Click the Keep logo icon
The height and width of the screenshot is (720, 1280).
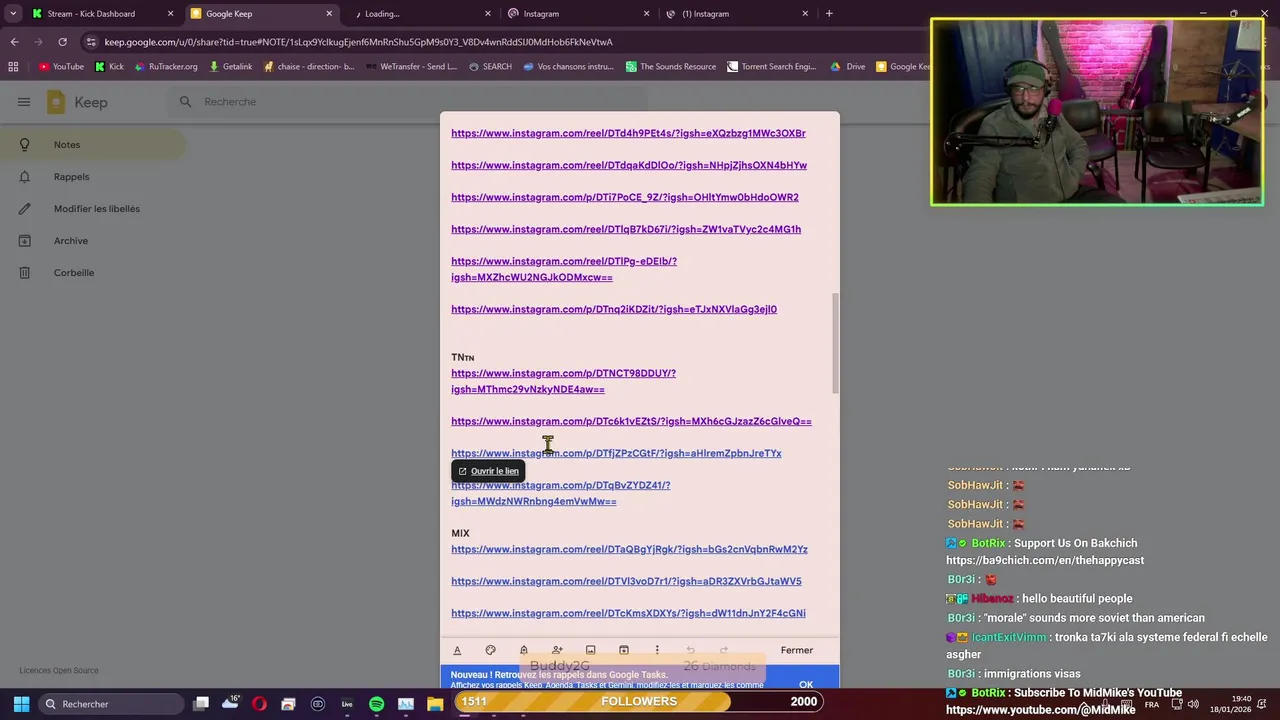tap(56, 102)
